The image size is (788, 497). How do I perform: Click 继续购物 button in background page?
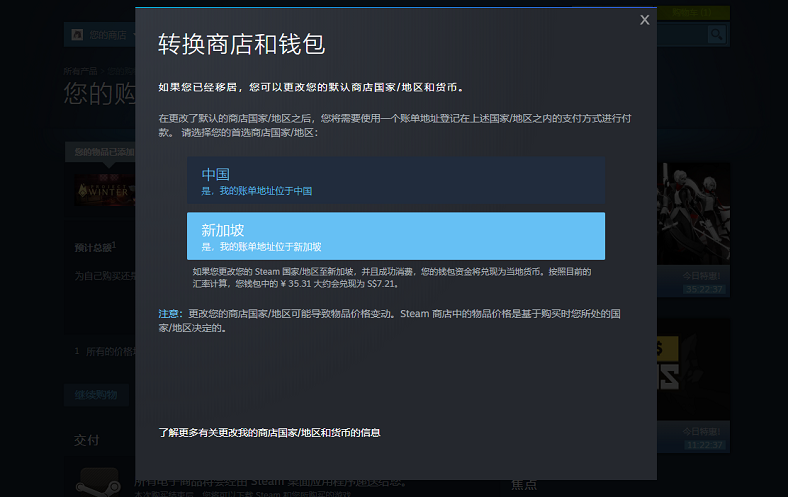click(96, 395)
